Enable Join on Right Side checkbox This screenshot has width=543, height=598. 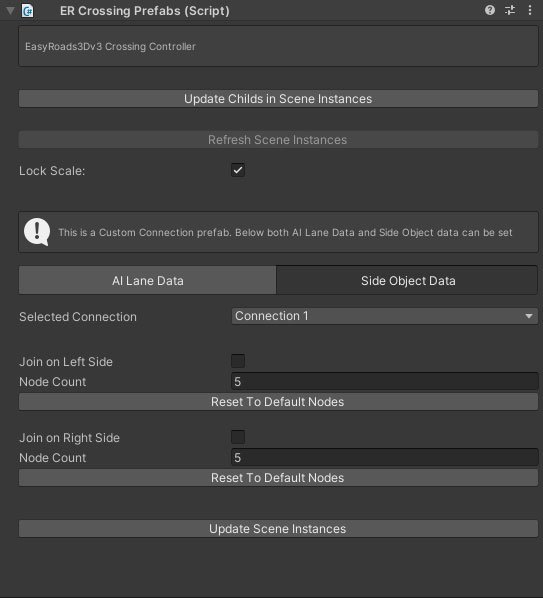click(x=238, y=437)
